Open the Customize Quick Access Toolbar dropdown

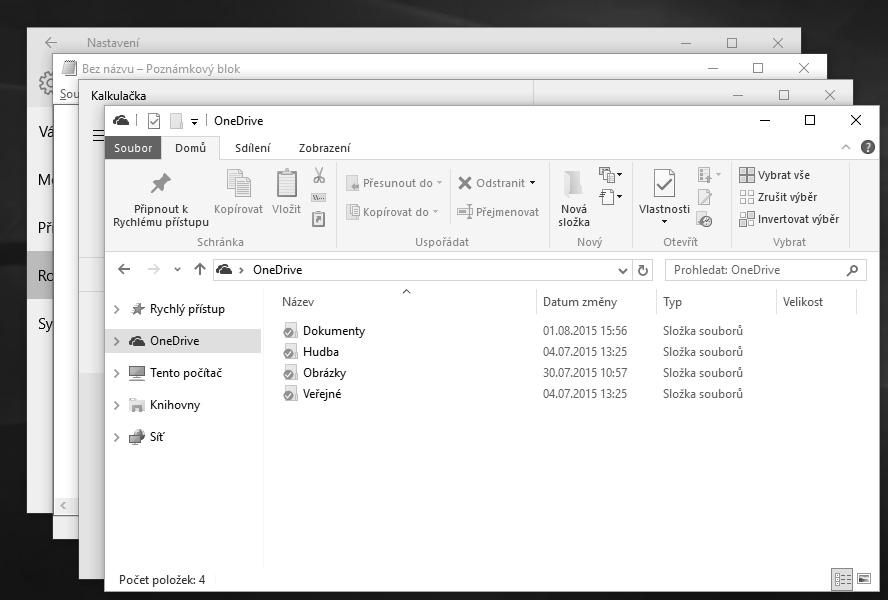point(194,121)
